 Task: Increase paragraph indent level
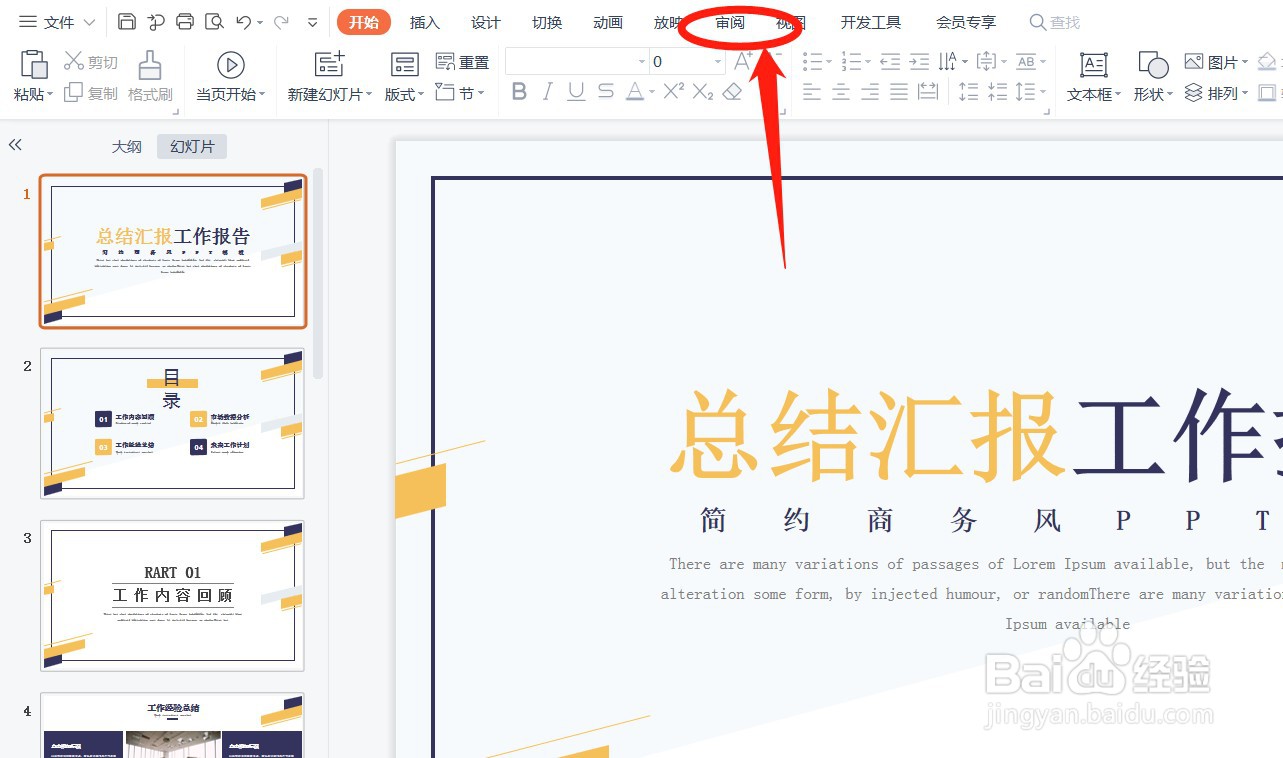919,62
